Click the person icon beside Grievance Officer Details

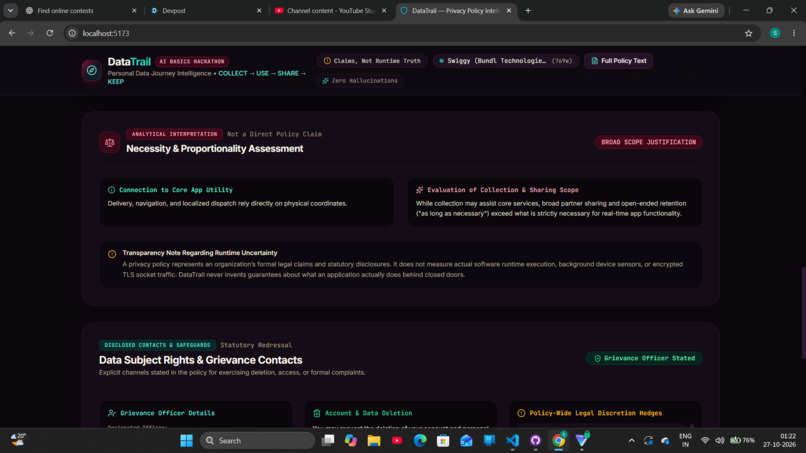[112, 413]
